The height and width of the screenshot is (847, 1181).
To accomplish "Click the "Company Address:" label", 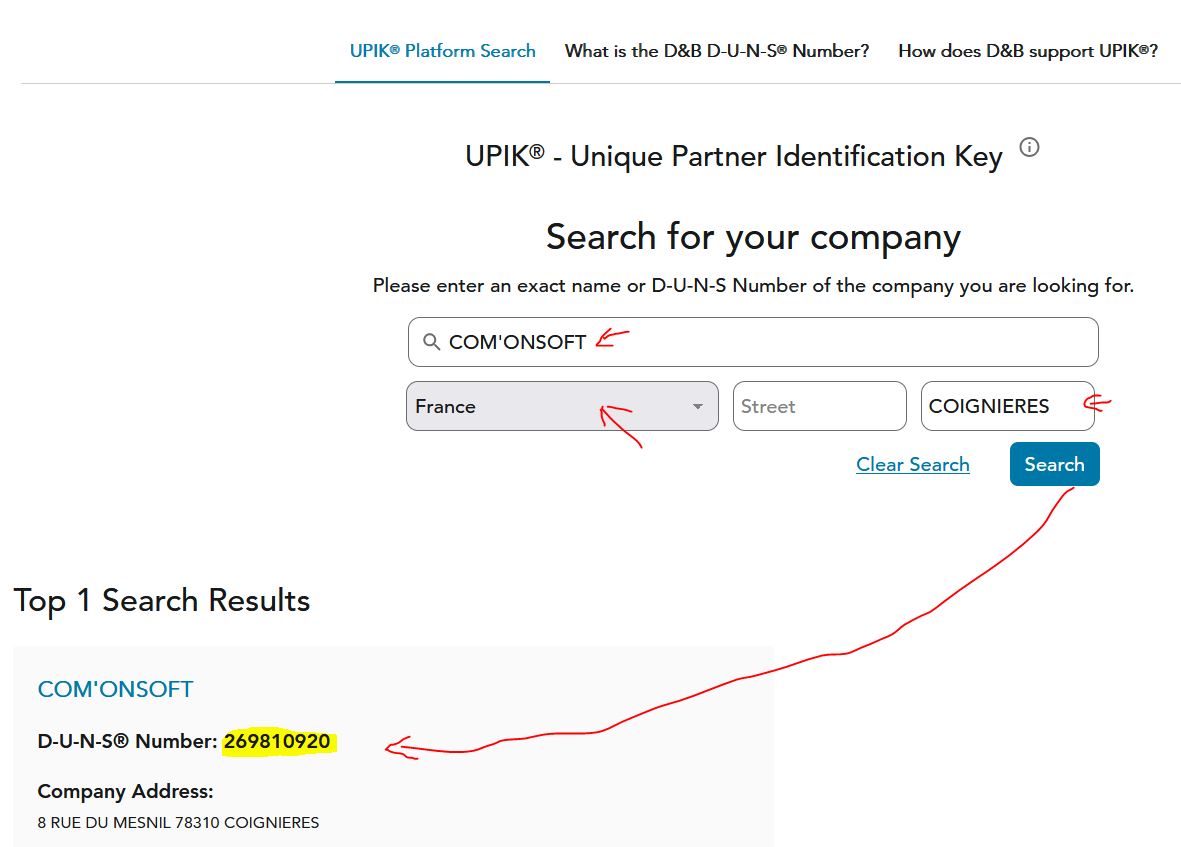I will pos(125,791).
